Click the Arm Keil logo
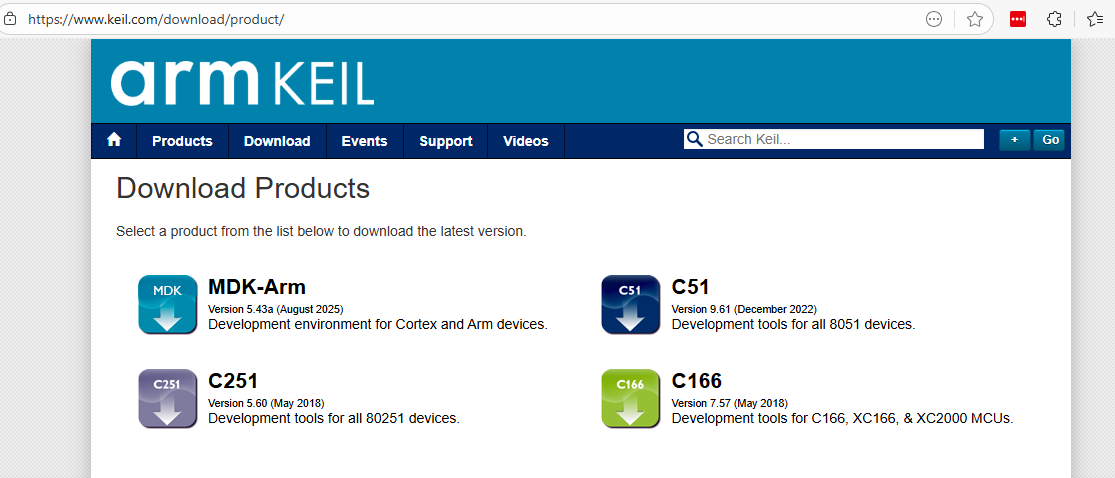Image resolution: width=1115 pixels, height=478 pixels. tap(242, 82)
